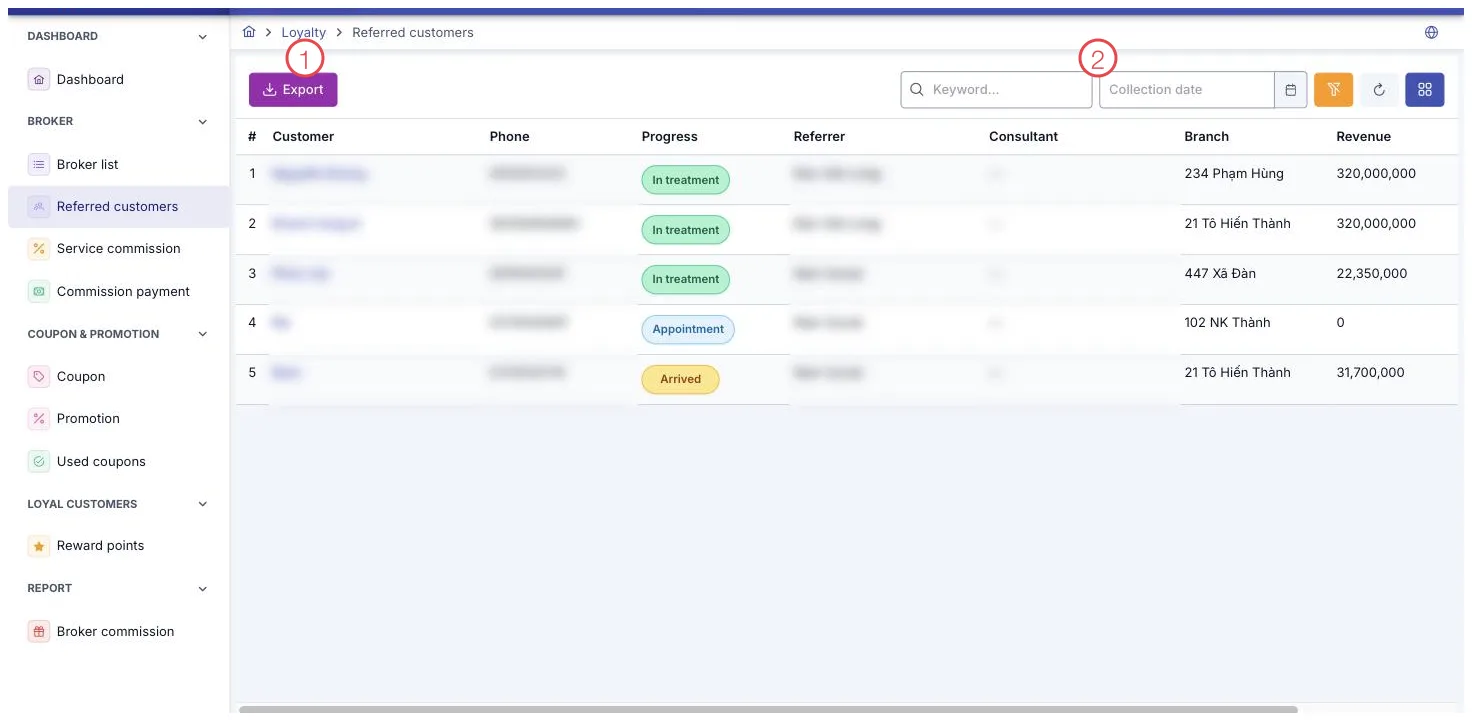Click the Dashboard sidebar icon
The height and width of the screenshot is (721, 1472).
38,79
